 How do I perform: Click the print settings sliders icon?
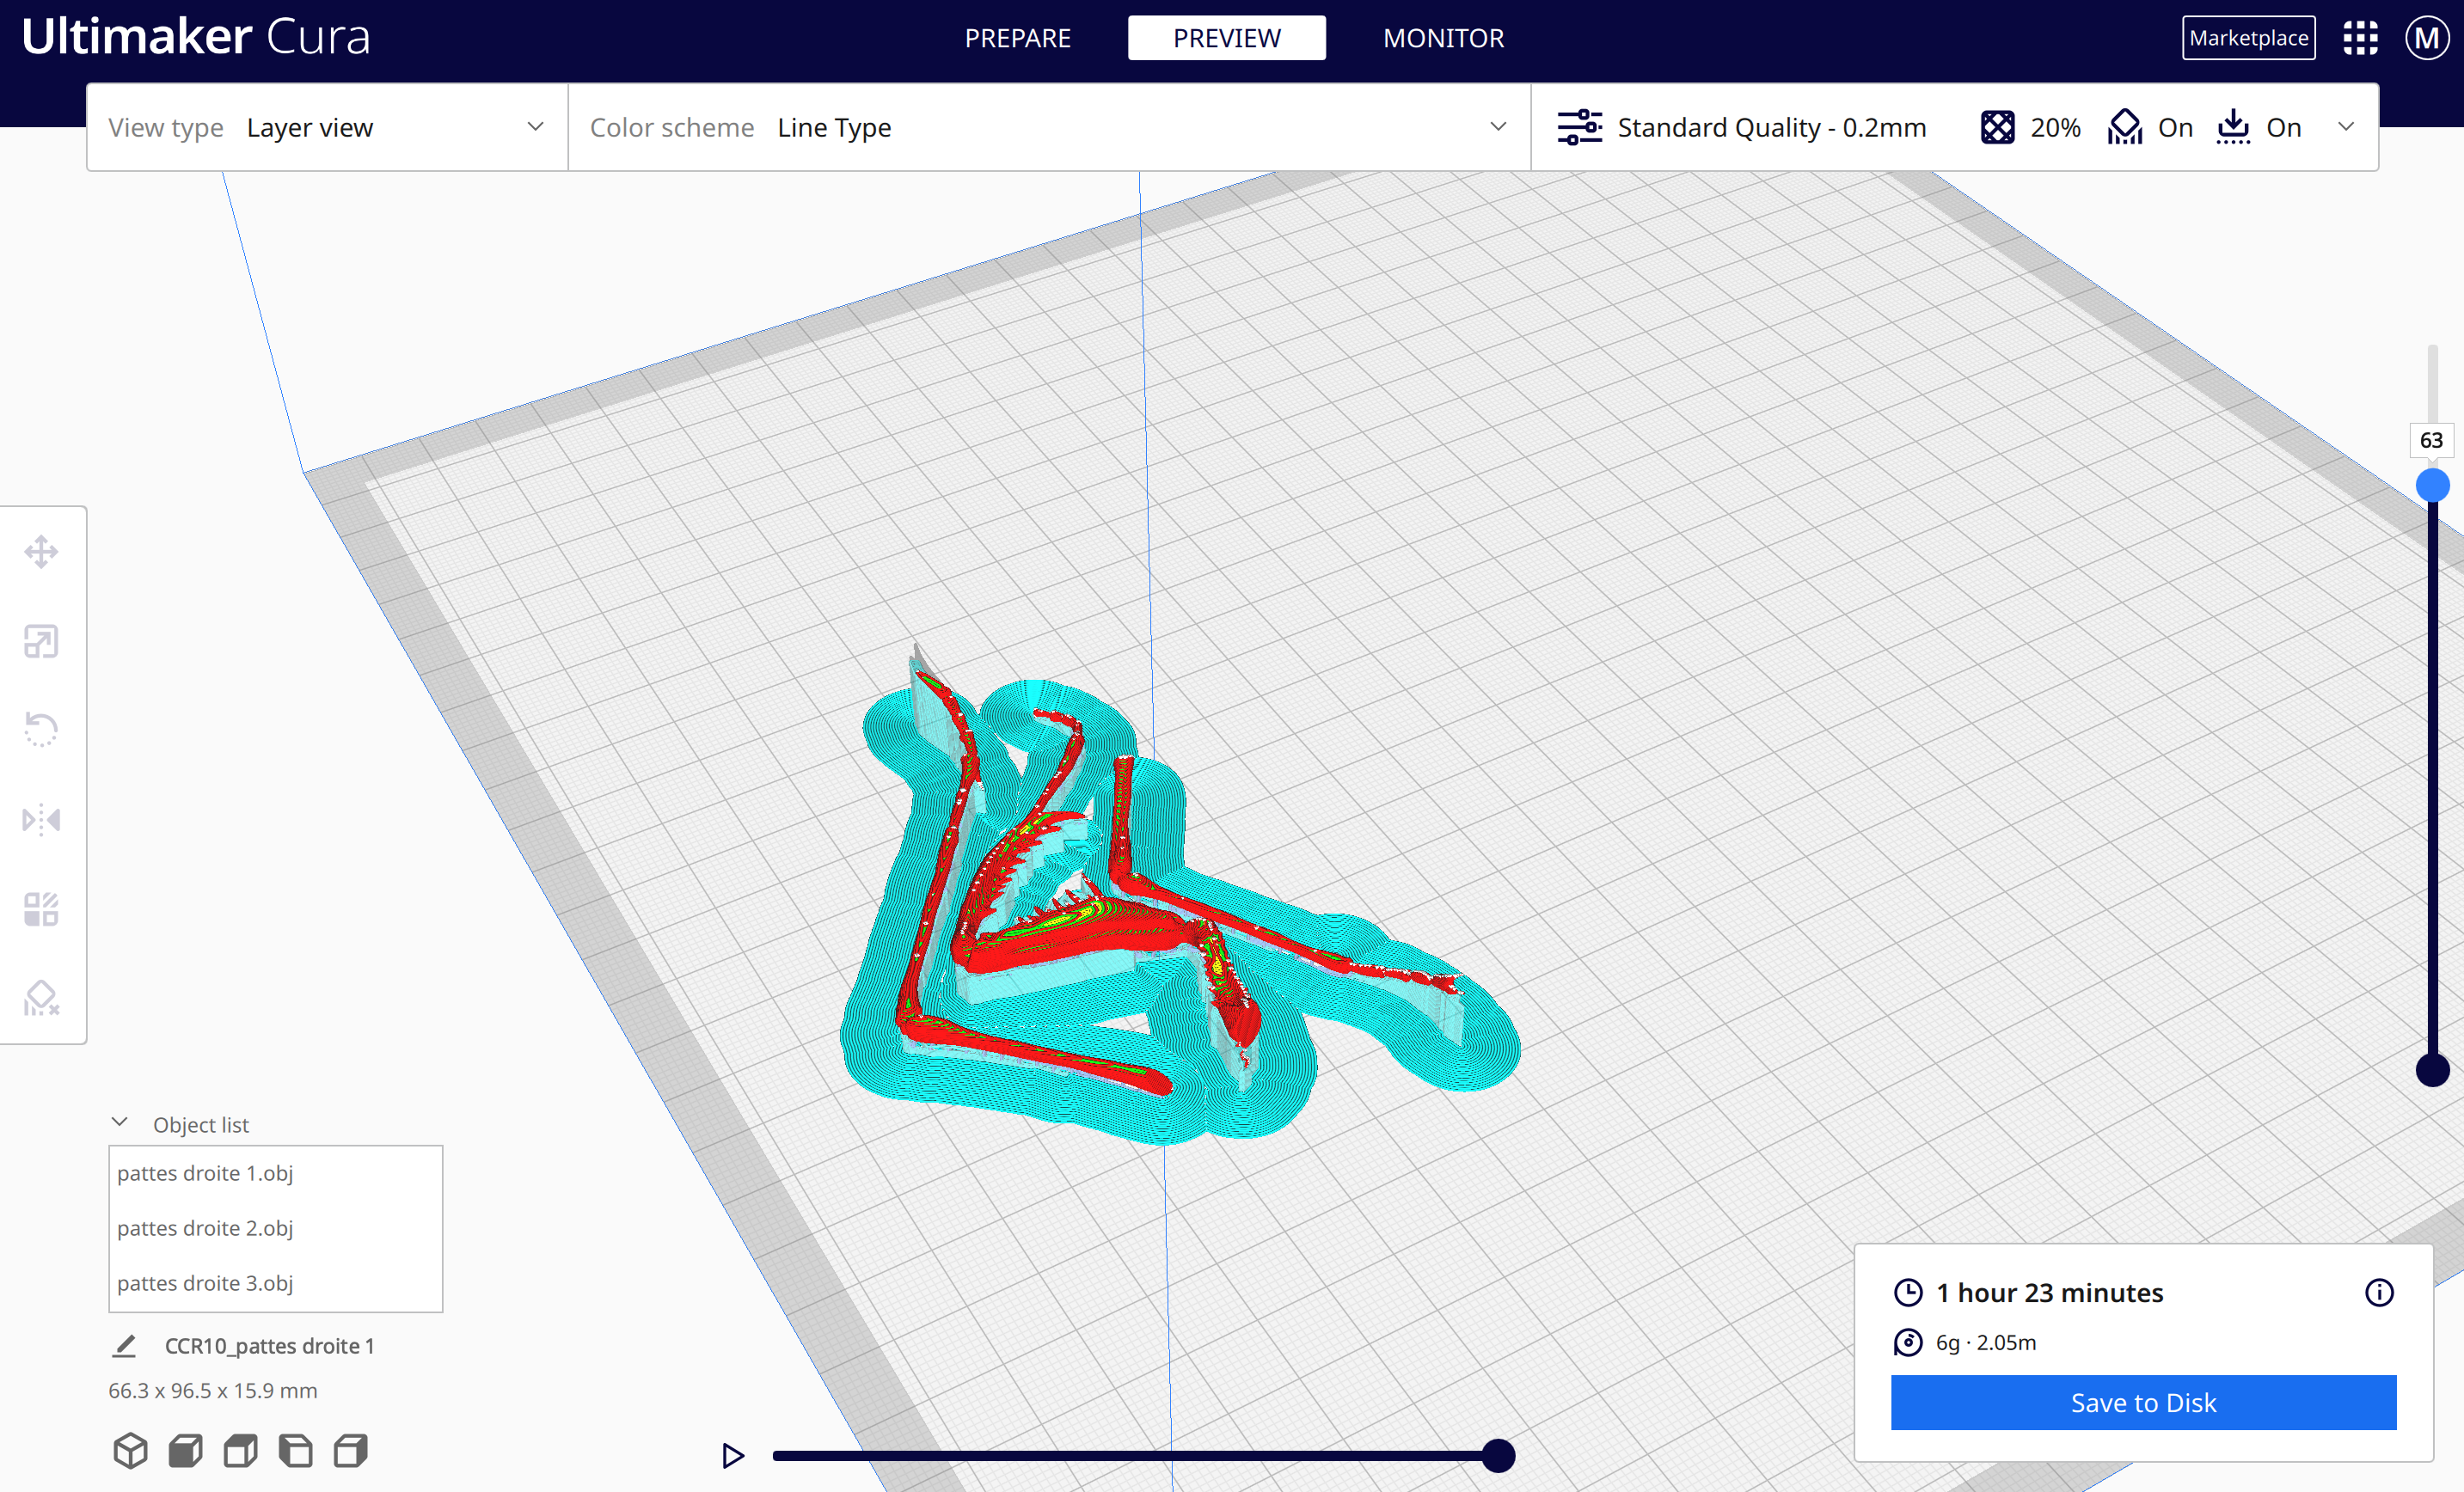click(1580, 127)
